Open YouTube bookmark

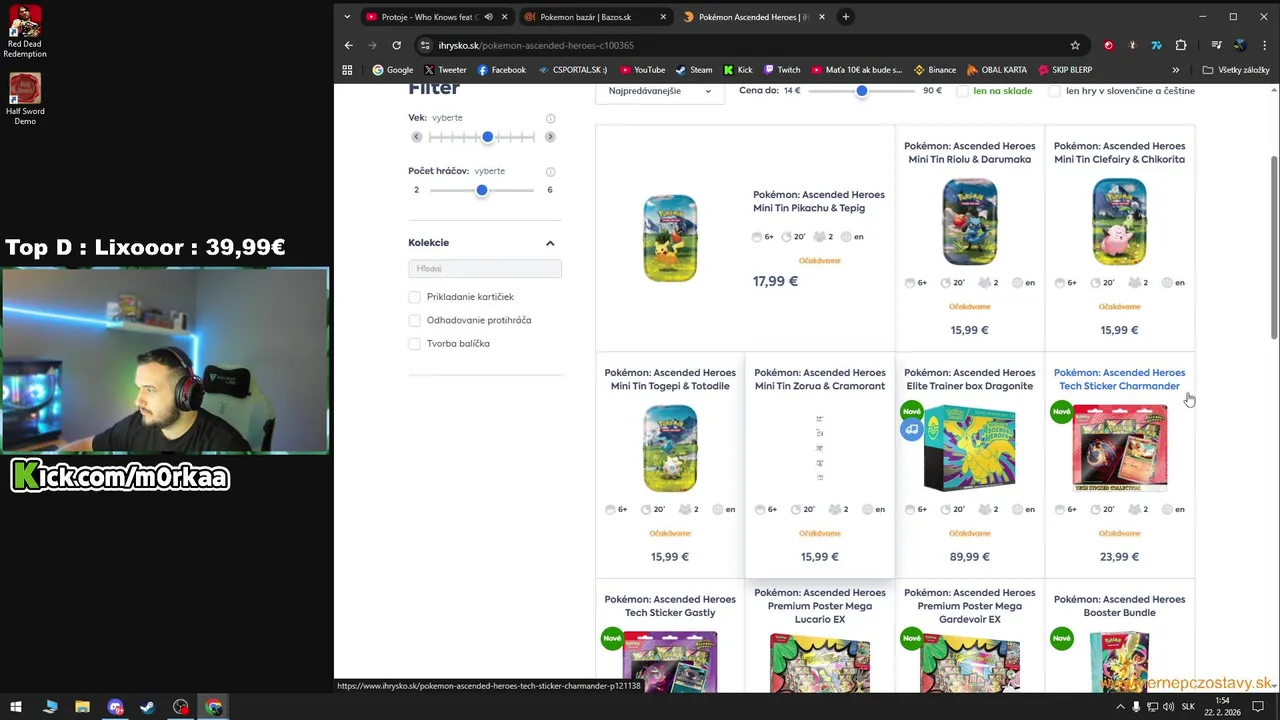click(x=642, y=70)
